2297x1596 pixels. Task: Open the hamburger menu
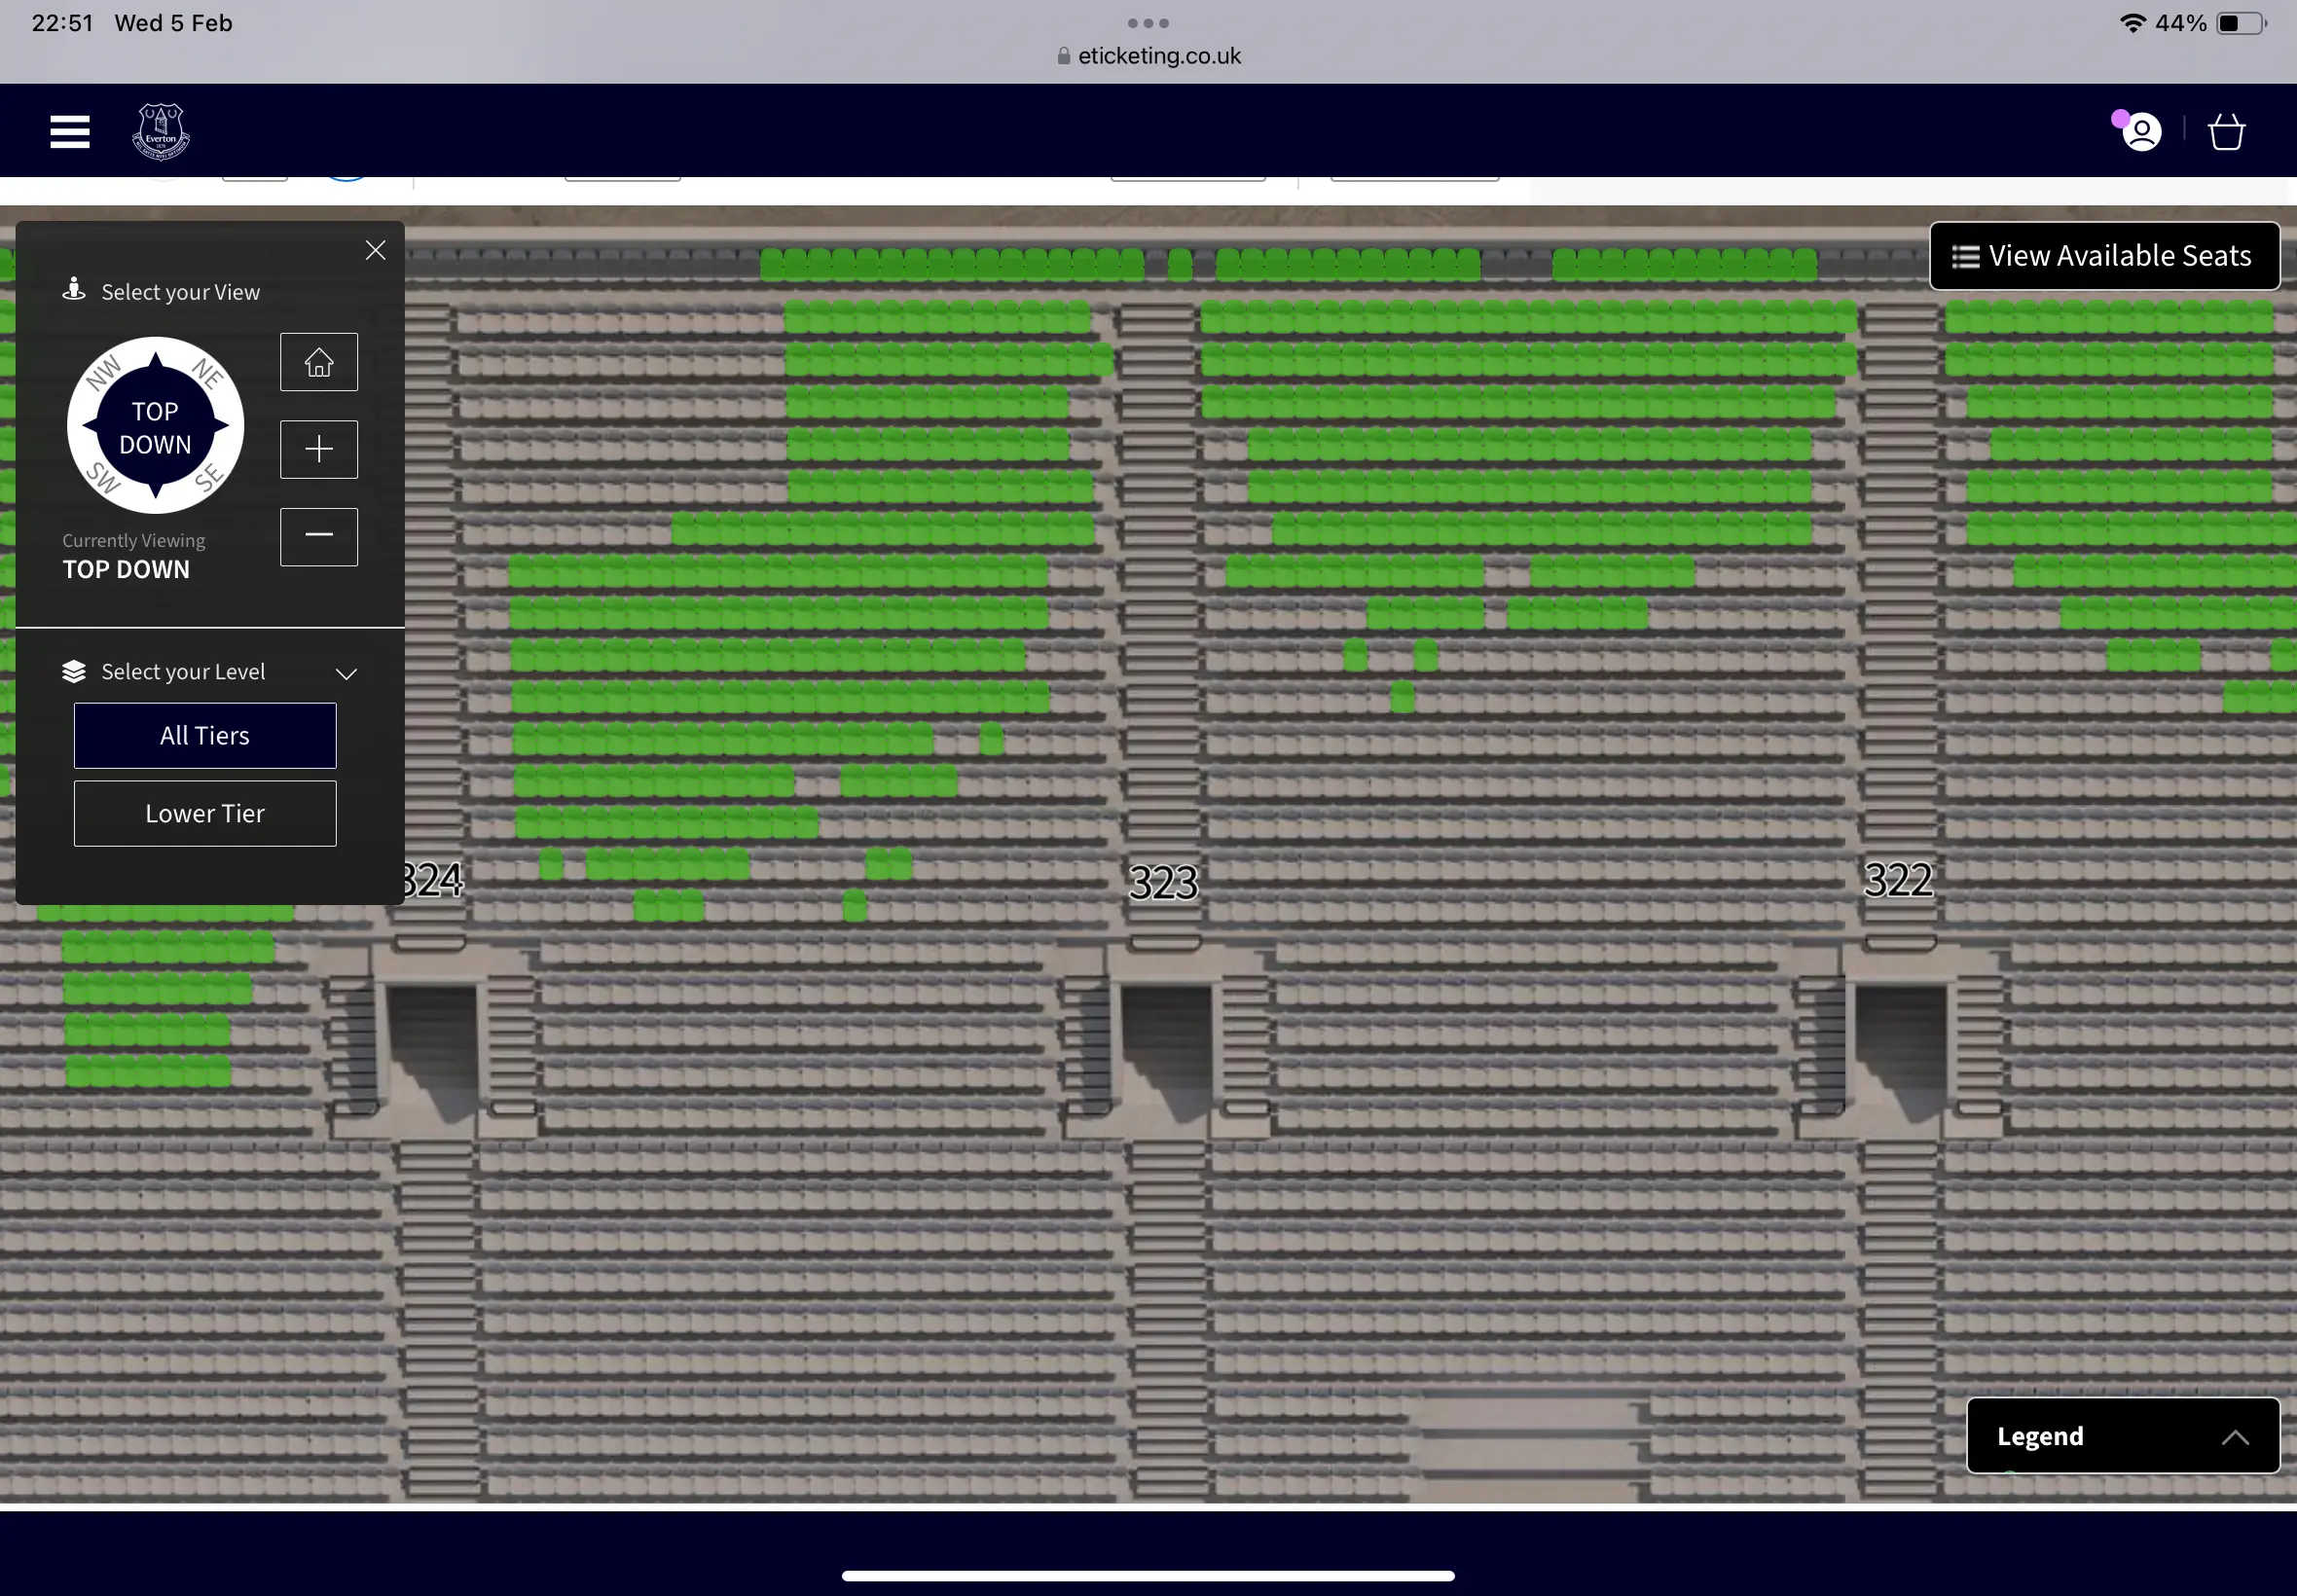[x=70, y=131]
